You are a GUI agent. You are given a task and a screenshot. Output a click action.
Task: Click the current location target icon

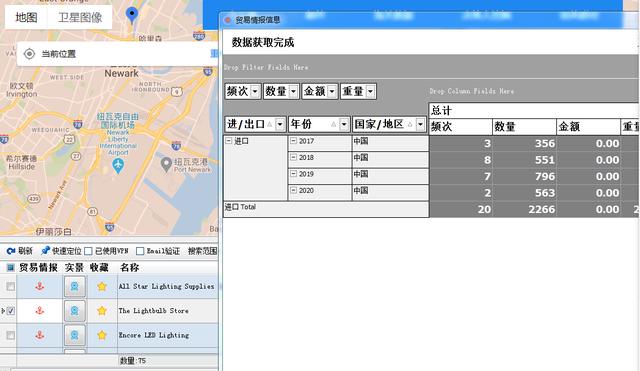tap(29, 54)
